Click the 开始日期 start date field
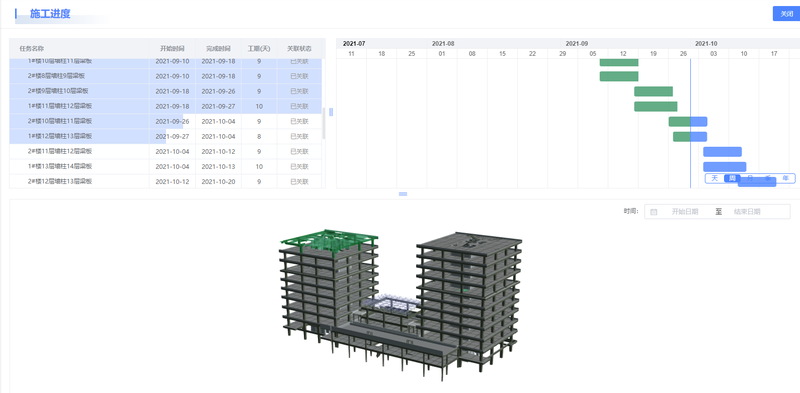800x393 pixels. [685, 212]
